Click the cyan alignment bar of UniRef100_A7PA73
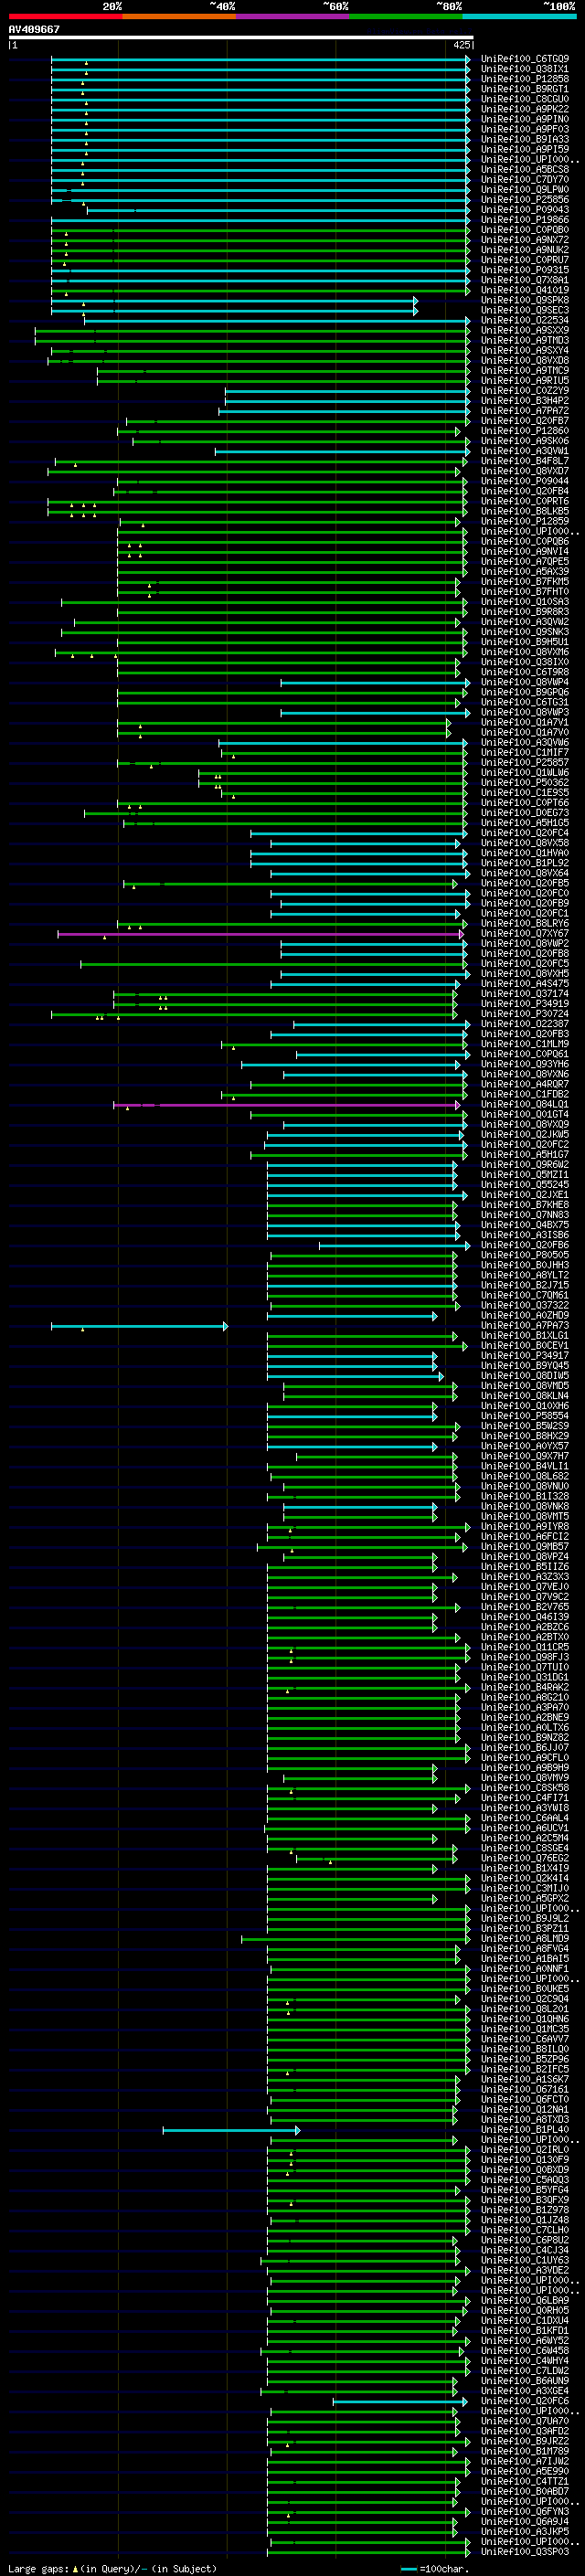The width and height of the screenshot is (585, 2576). point(139,1326)
